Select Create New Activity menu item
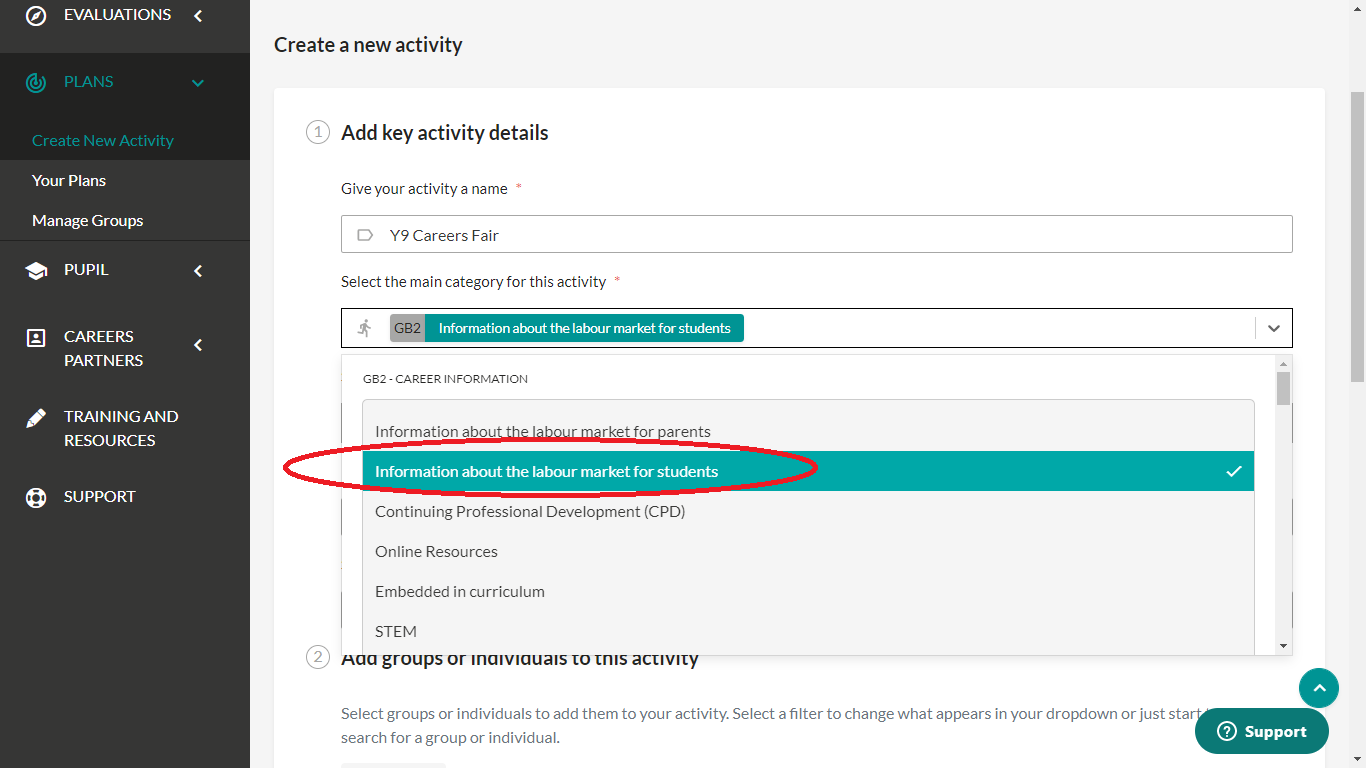The image size is (1366, 768). [x=103, y=140]
